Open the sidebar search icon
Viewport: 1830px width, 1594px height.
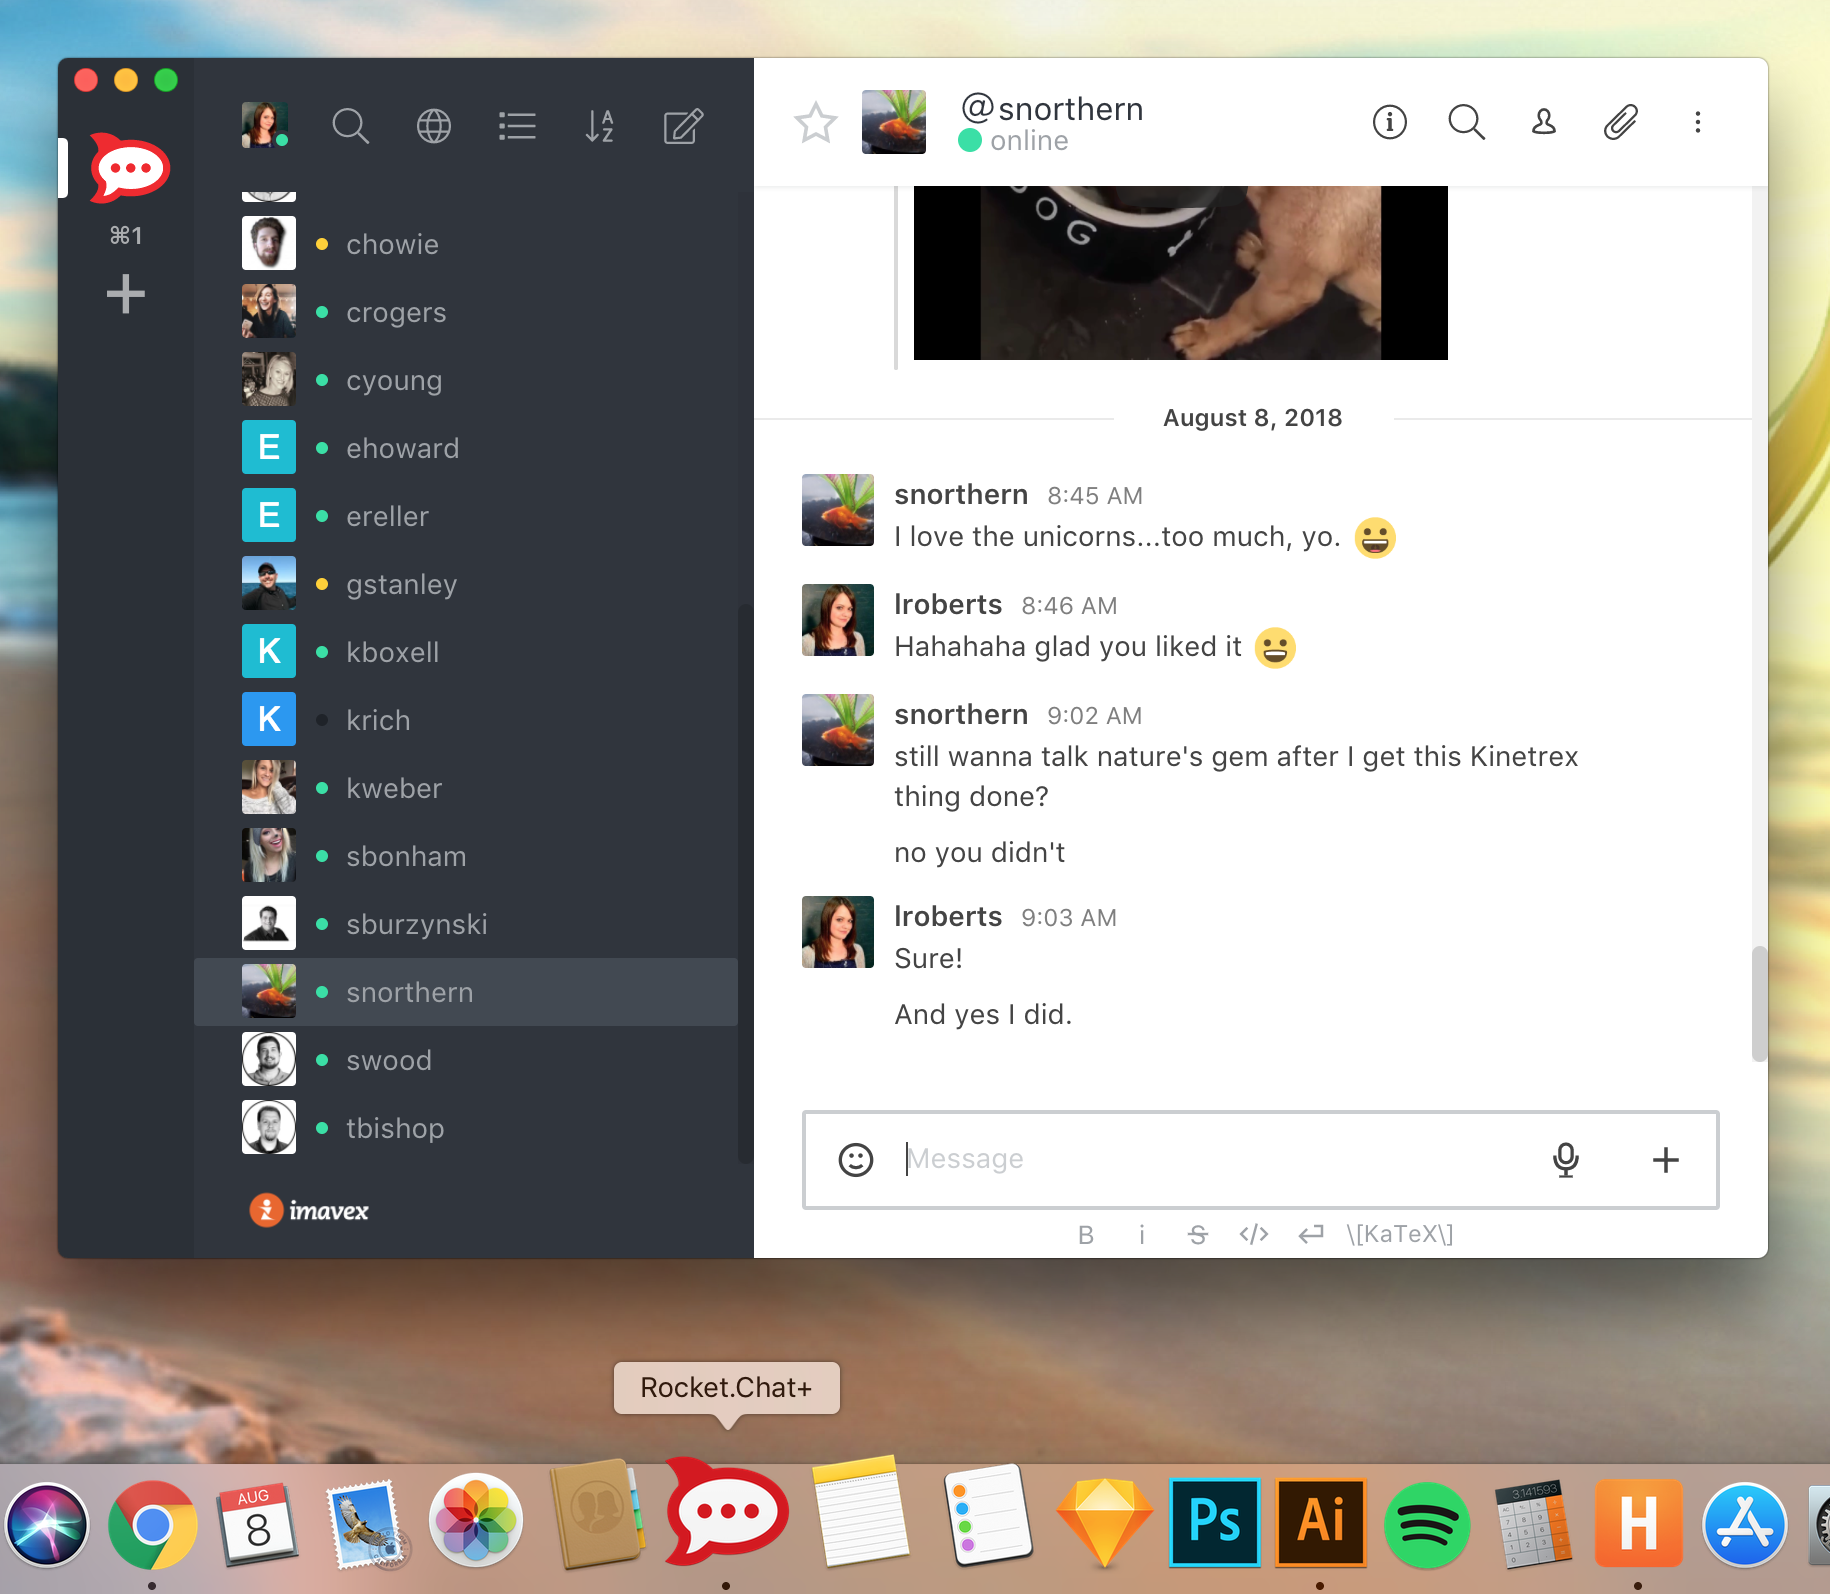[x=350, y=127]
